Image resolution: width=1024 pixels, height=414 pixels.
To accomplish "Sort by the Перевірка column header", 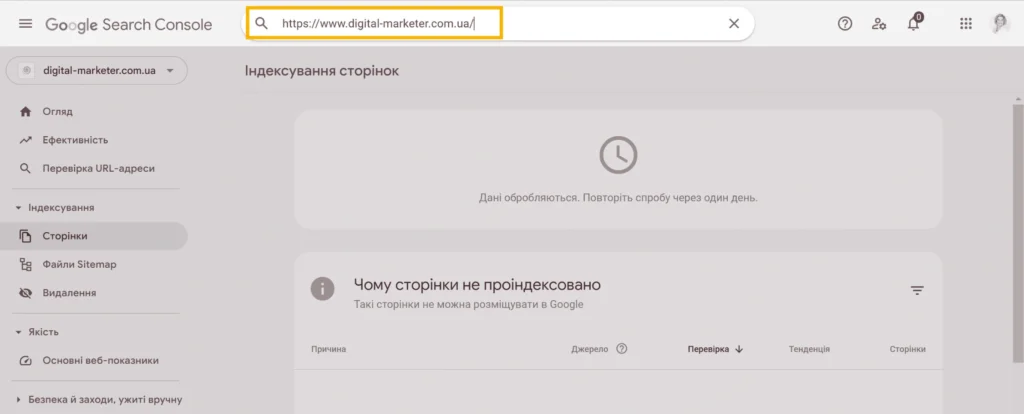I will (715, 349).
